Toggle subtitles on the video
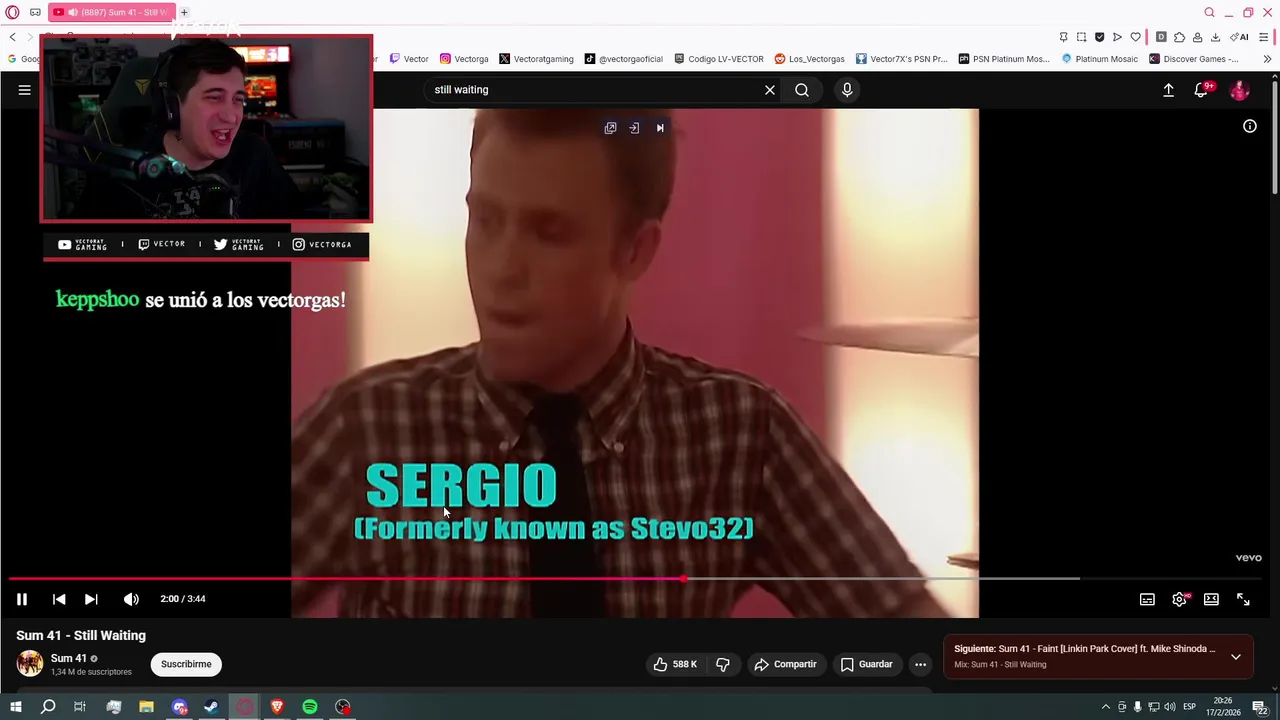The image size is (1280, 720). (1147, 599)
